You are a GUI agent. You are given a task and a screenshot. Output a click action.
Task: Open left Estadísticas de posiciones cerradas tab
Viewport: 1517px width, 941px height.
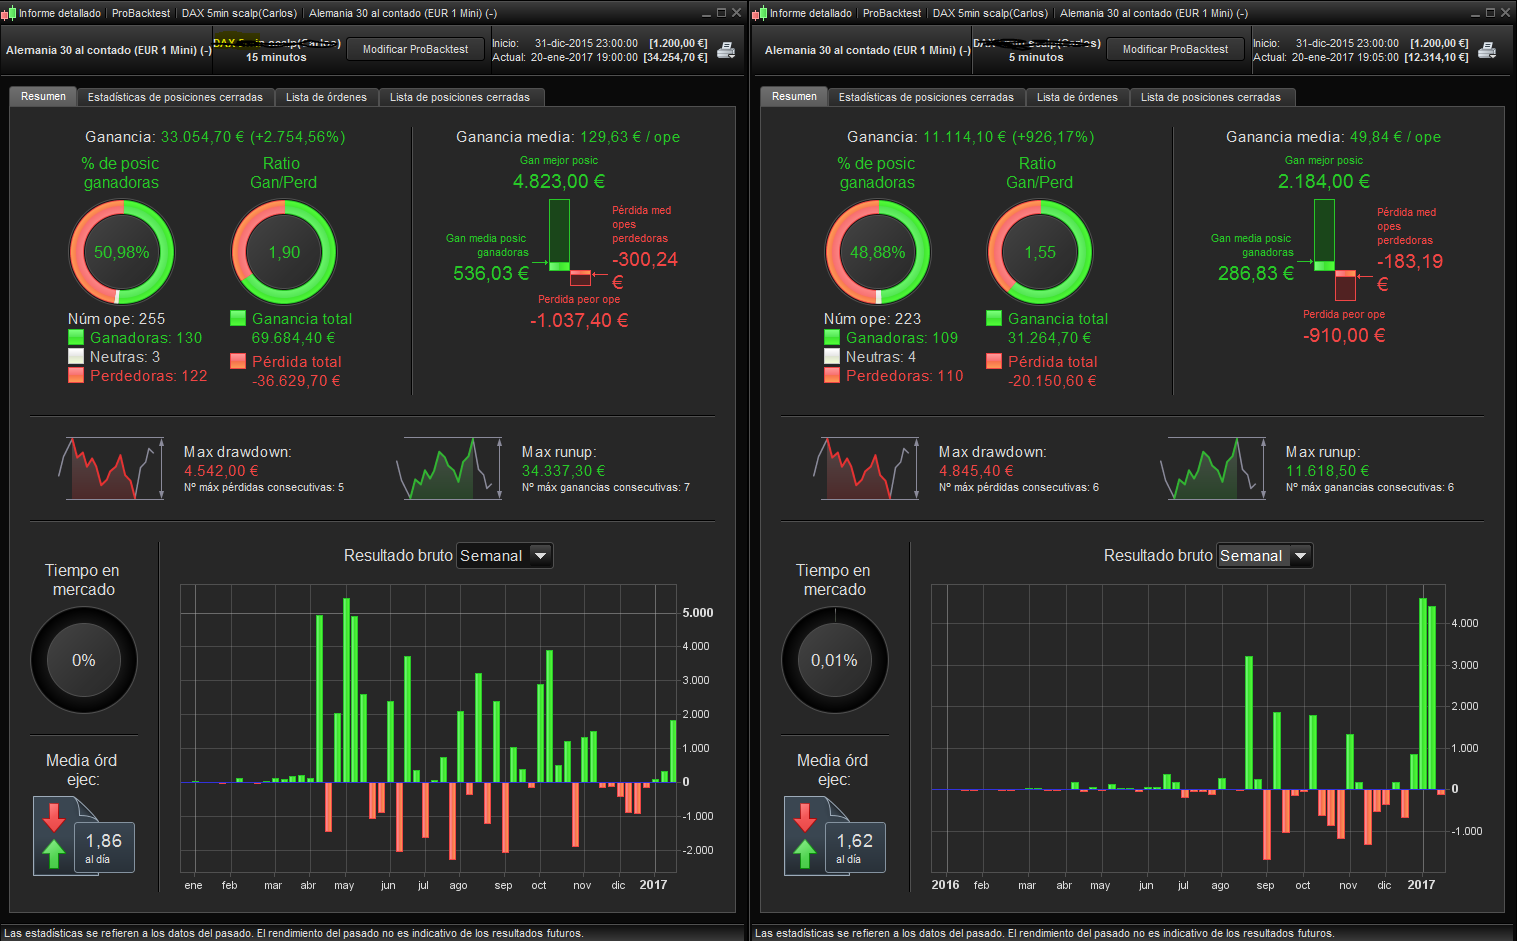[x=175, y=97]
